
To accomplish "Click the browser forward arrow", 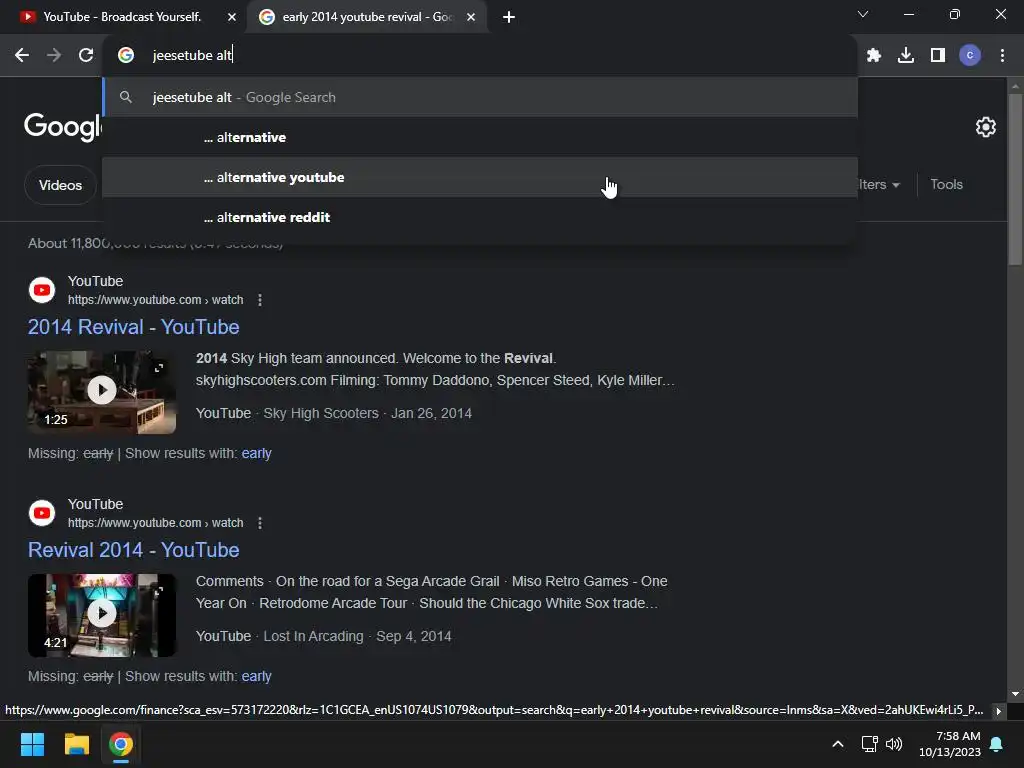I will coord(54,56).
